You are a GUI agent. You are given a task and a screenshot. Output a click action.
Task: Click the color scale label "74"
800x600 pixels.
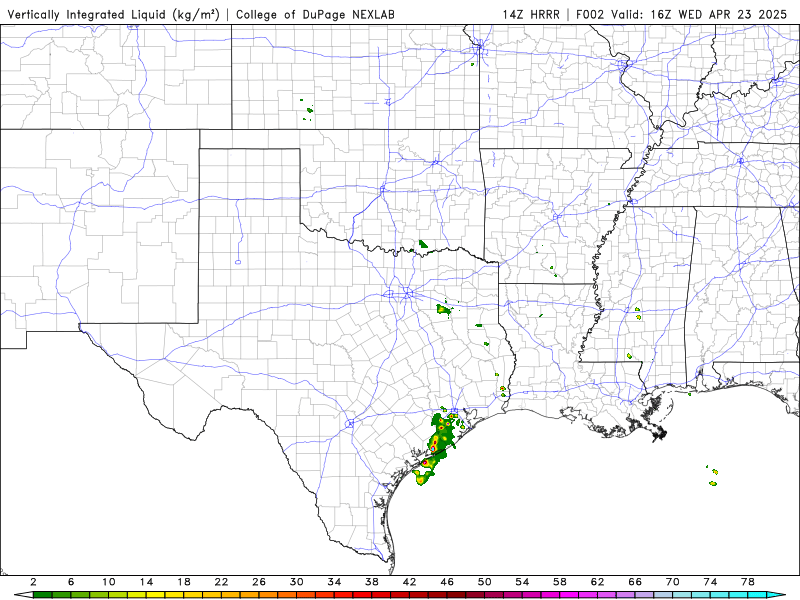point(710,582)
